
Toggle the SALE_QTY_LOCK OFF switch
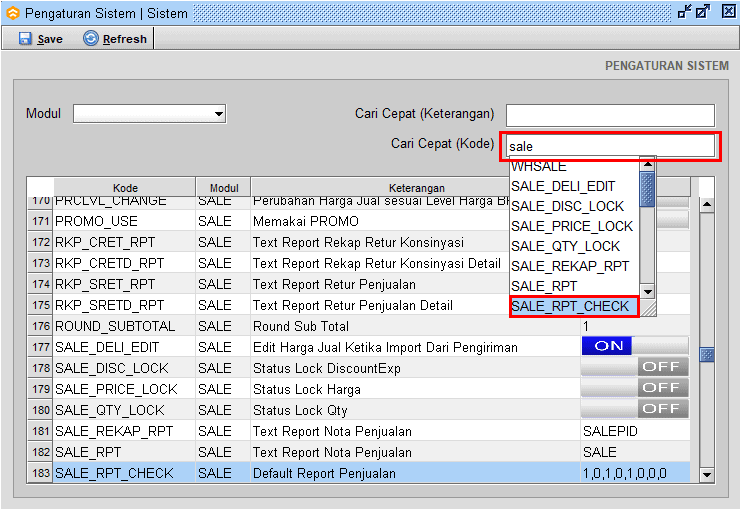pos(635,409)
